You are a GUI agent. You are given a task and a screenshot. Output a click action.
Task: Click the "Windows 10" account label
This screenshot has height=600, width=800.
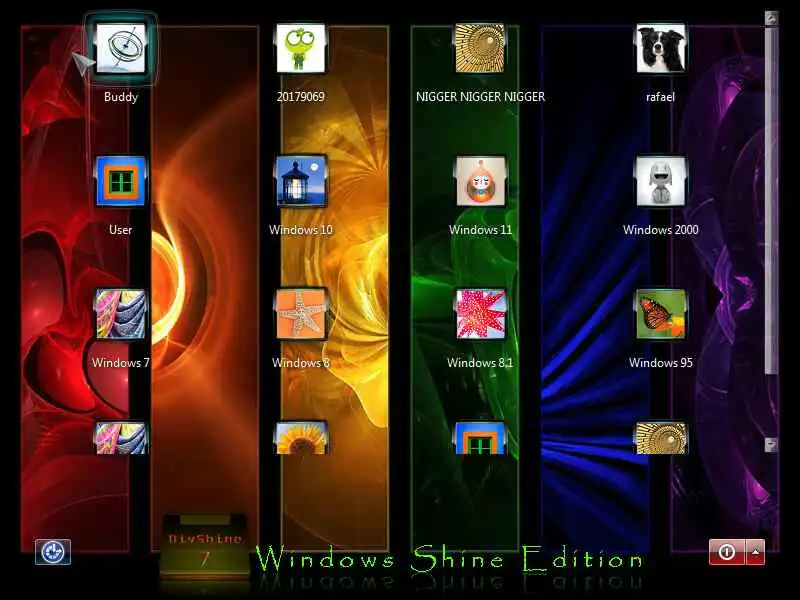(x=301, y=230)
